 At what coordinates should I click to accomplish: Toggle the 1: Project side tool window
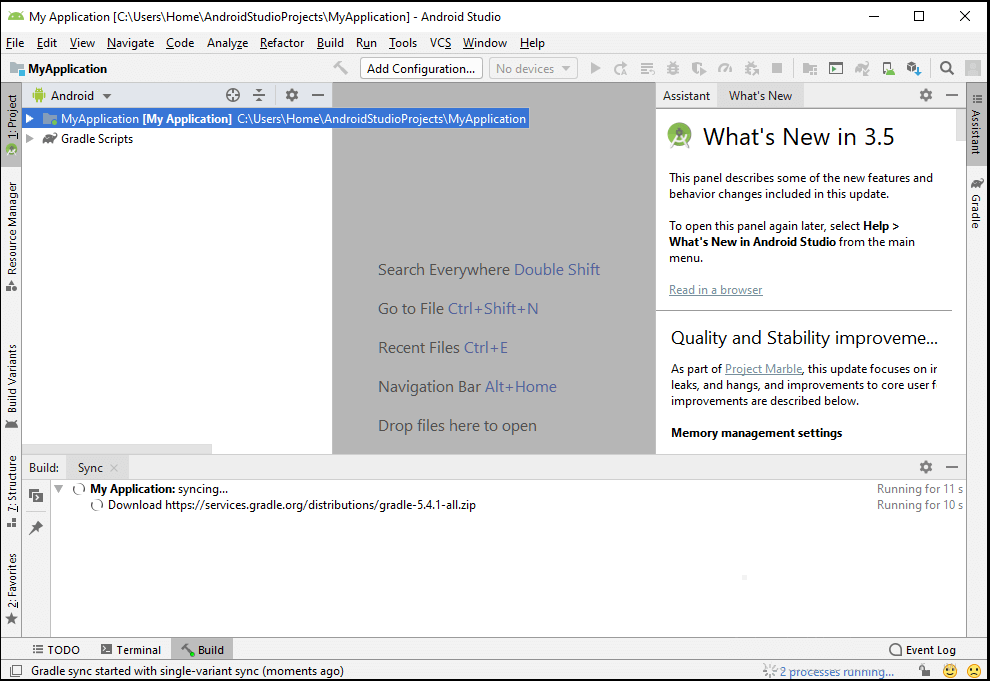tap(11, 125)
